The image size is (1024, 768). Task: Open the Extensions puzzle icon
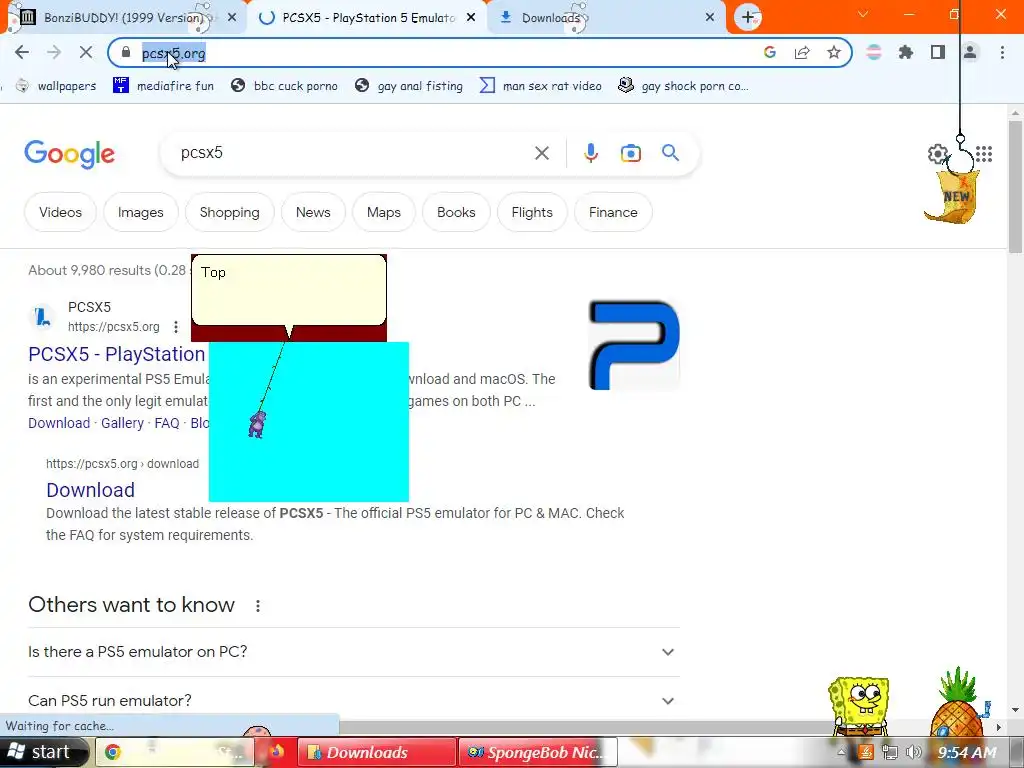tap(906, 52)
